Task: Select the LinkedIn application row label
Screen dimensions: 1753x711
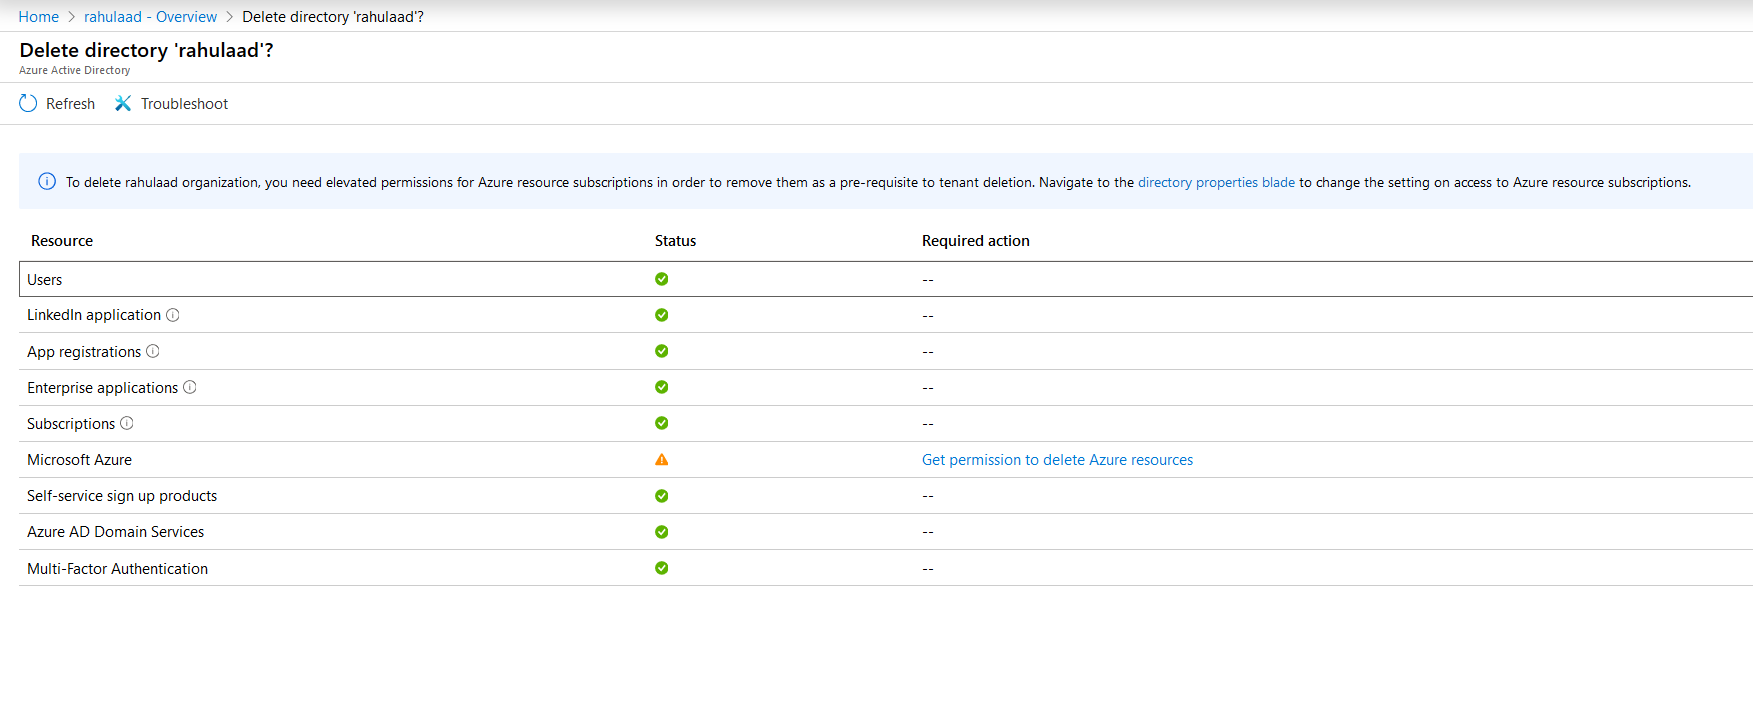Action: pyautogui.click(x=94, y=315)
